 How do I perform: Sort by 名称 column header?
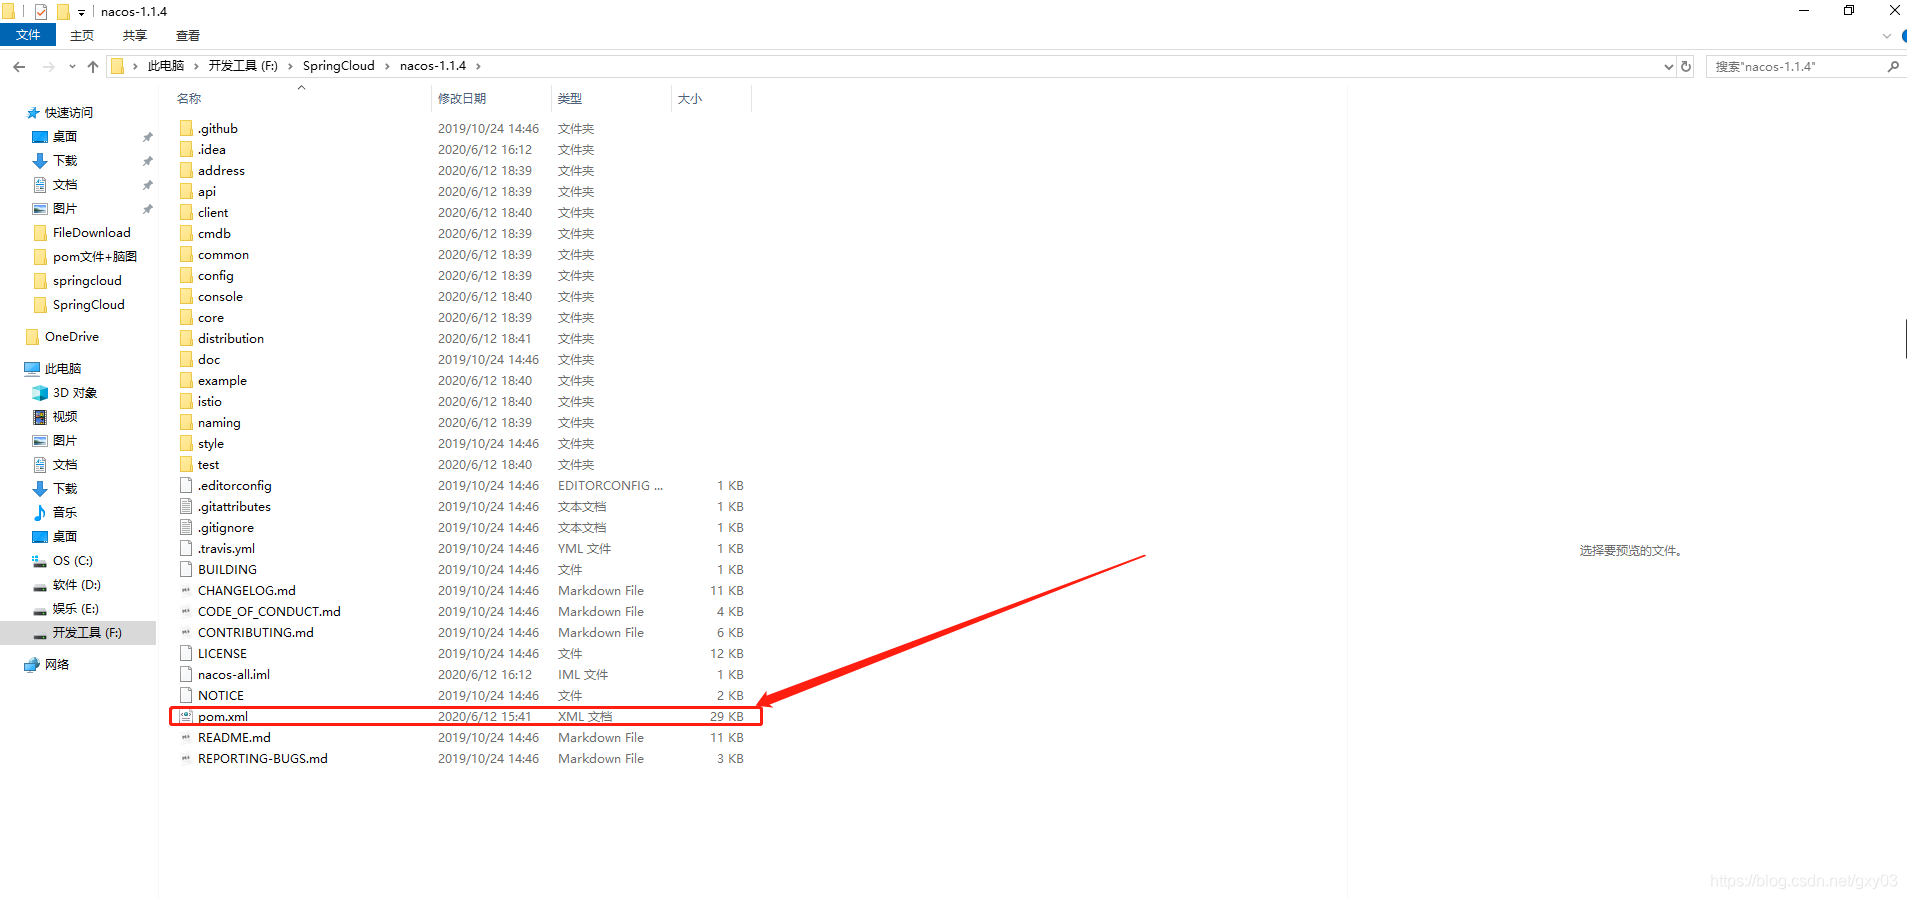[189, 98]
